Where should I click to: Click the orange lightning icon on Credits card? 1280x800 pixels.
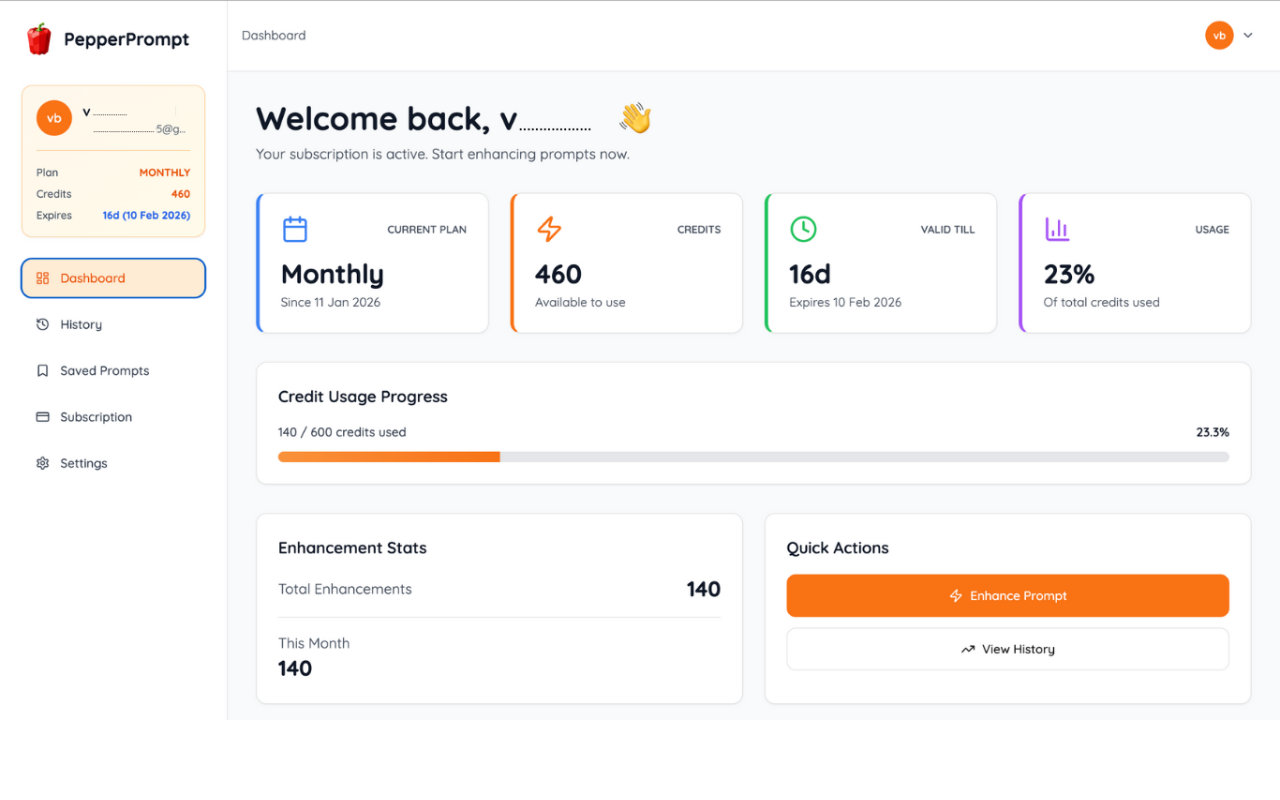coord(549,229)
